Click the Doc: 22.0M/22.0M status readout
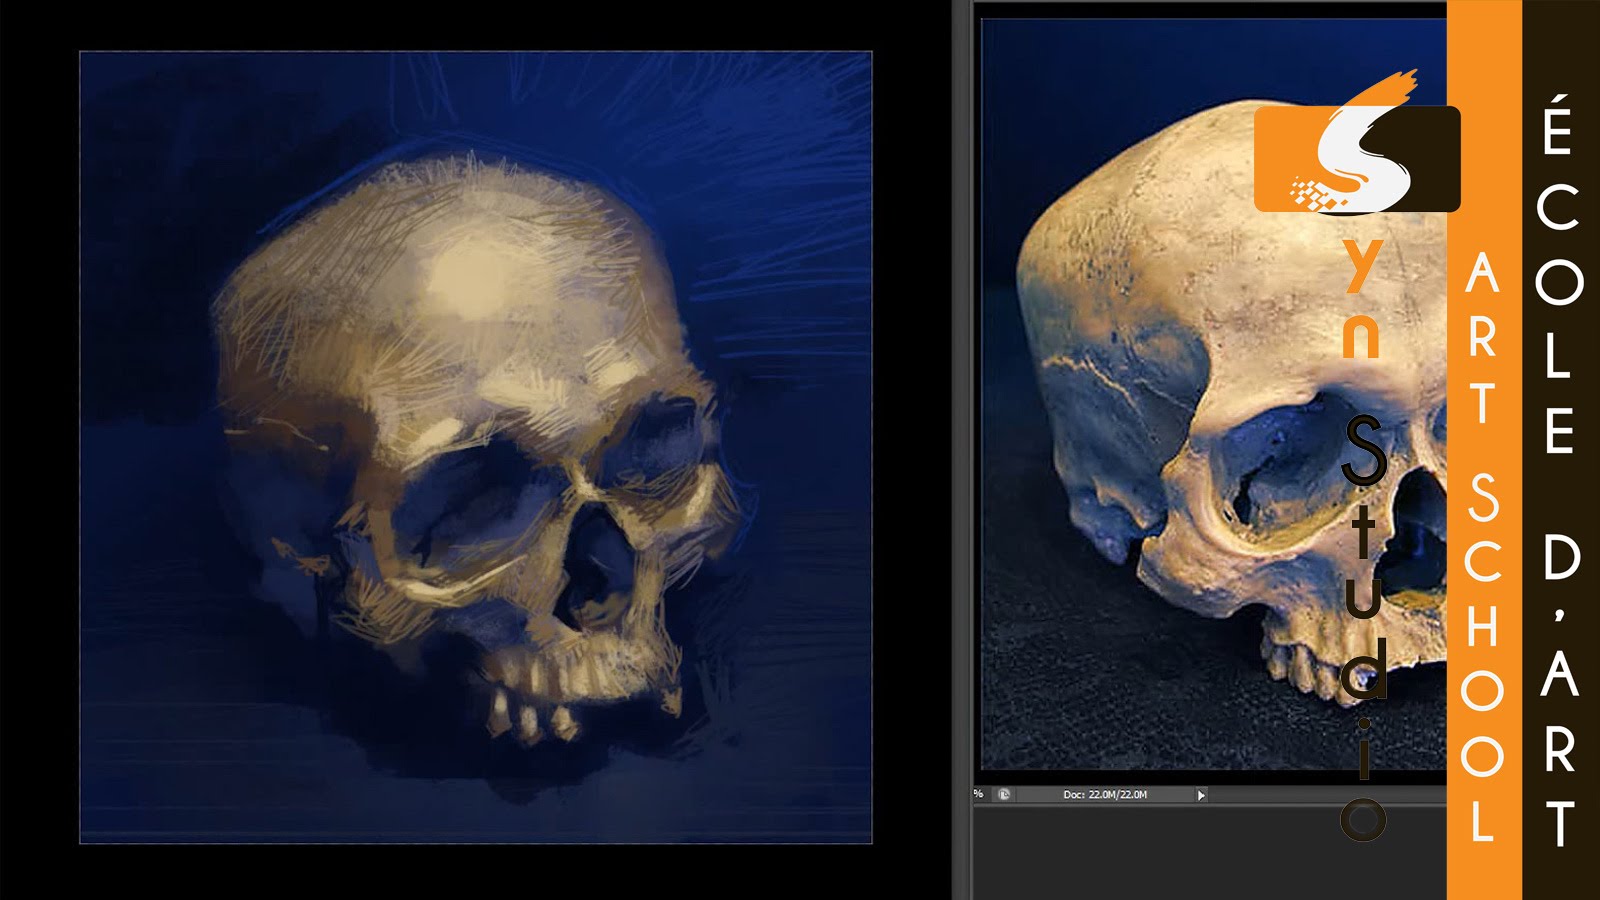Screen dimensions: 1600x900 [x=1105, y=793]
